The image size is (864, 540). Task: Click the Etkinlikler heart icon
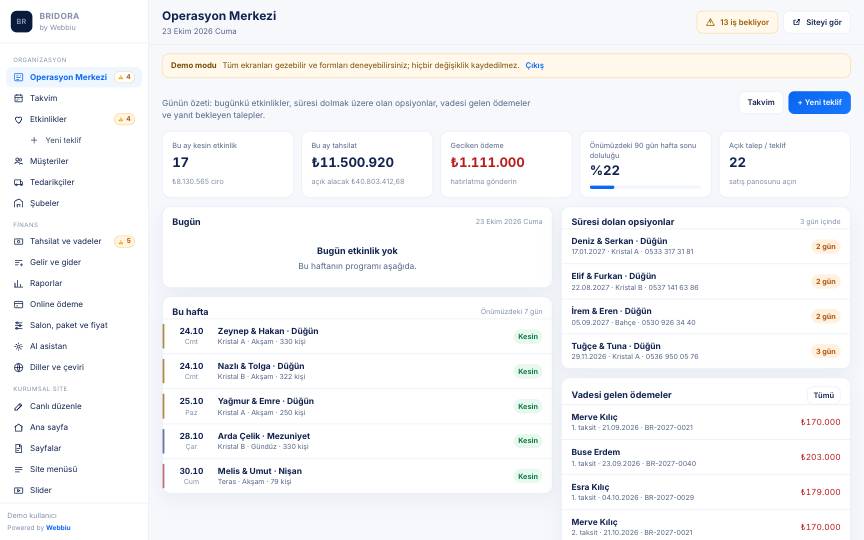pos(19,119)
